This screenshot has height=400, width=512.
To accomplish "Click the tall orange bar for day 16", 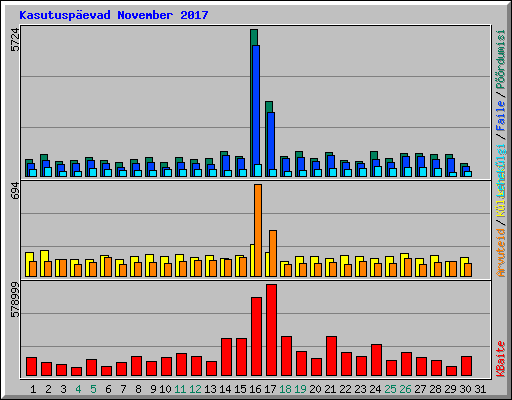I will (x=258, y=230).
